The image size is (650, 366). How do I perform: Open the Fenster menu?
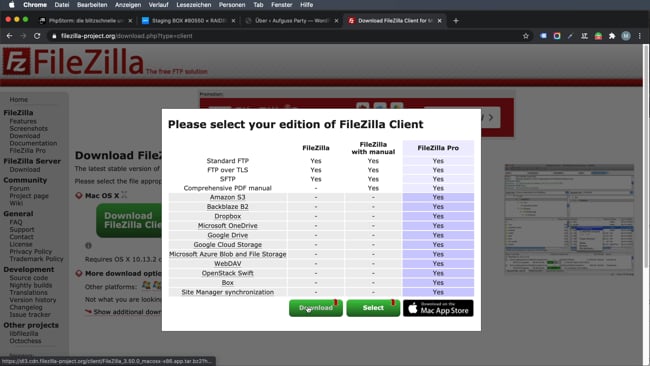281,5
